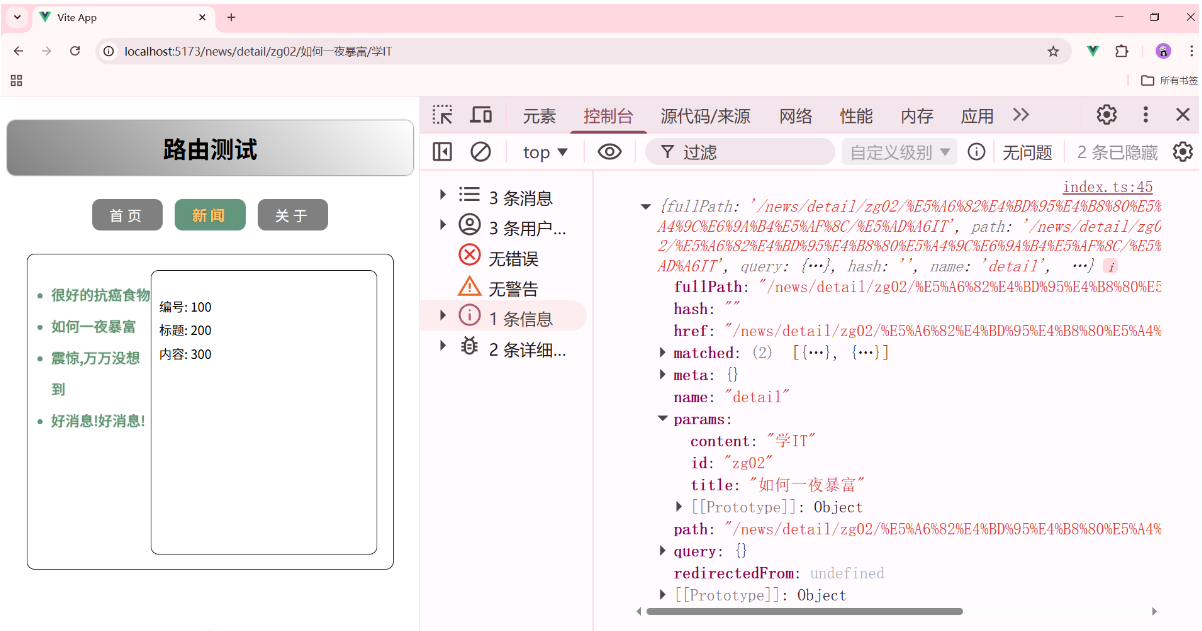Bookmark this page with the star icon
This screenshot has height=631, width=1202.
[1053, 51]
